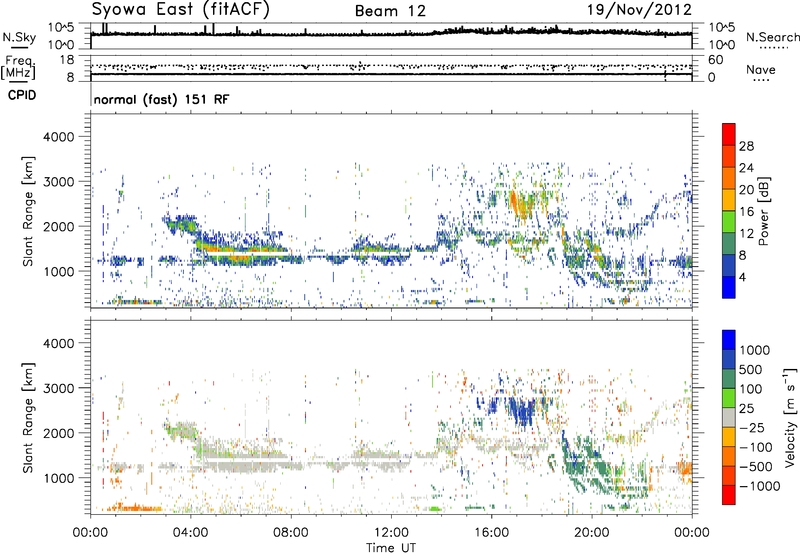Click the date '19/Nov/2012'
800x554 pixels.
coord(639,9)
